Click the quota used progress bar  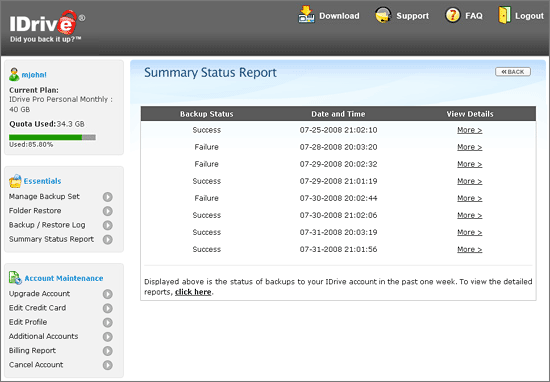pyautogui.click(x=52, y=137)
